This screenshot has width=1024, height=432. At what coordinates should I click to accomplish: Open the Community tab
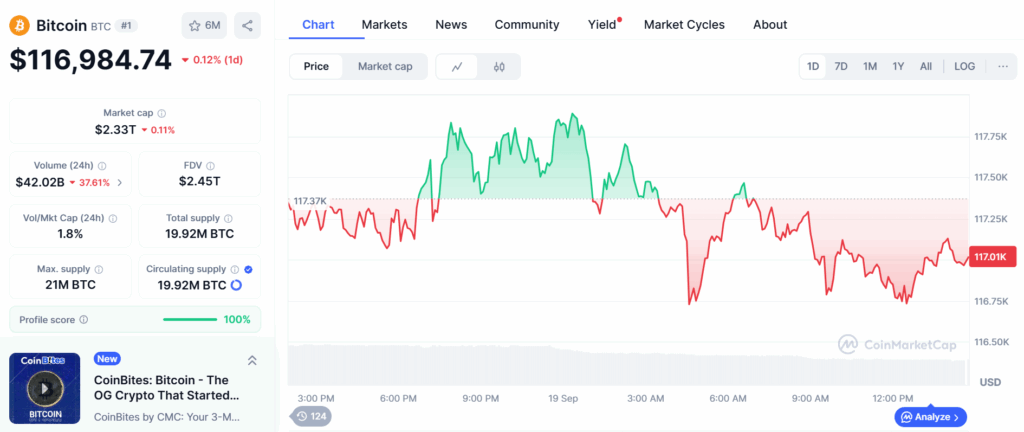(527, 25)
